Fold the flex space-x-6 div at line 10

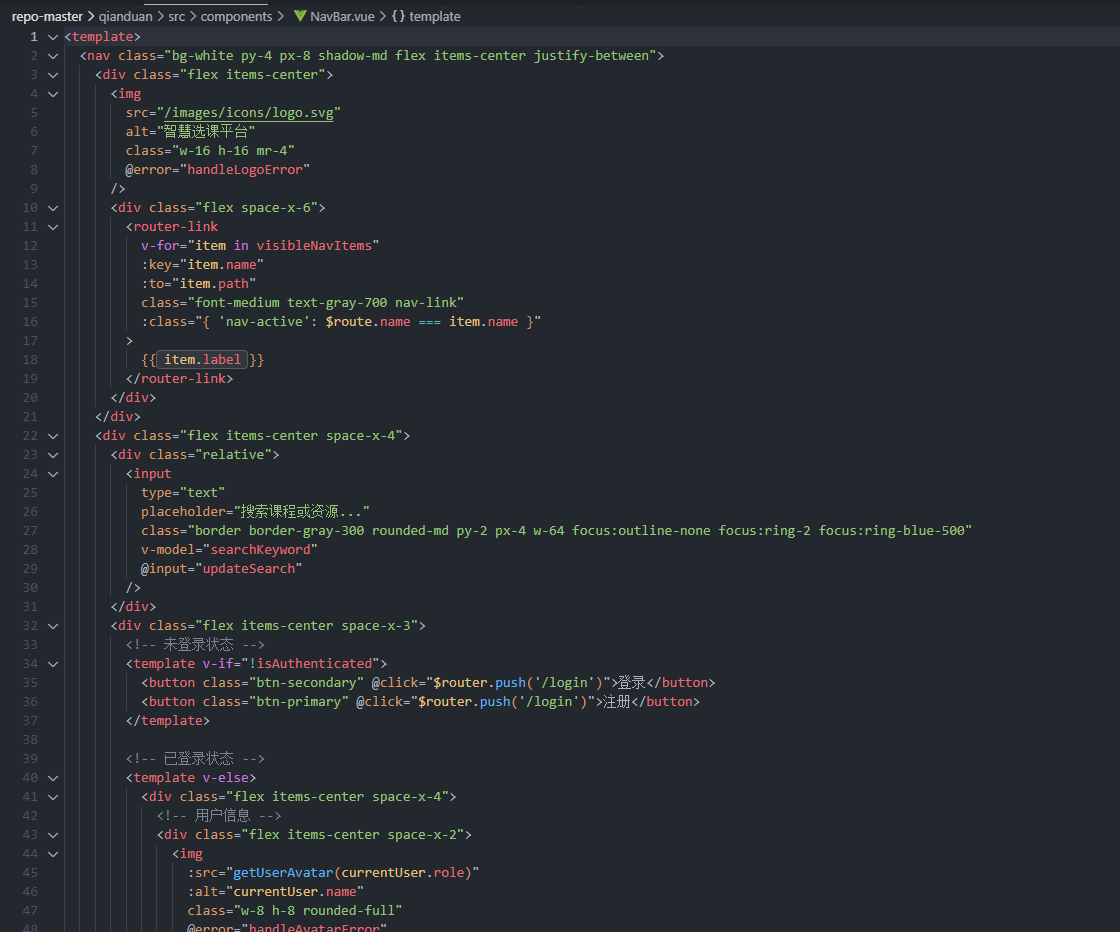click(x=53, y=208)
